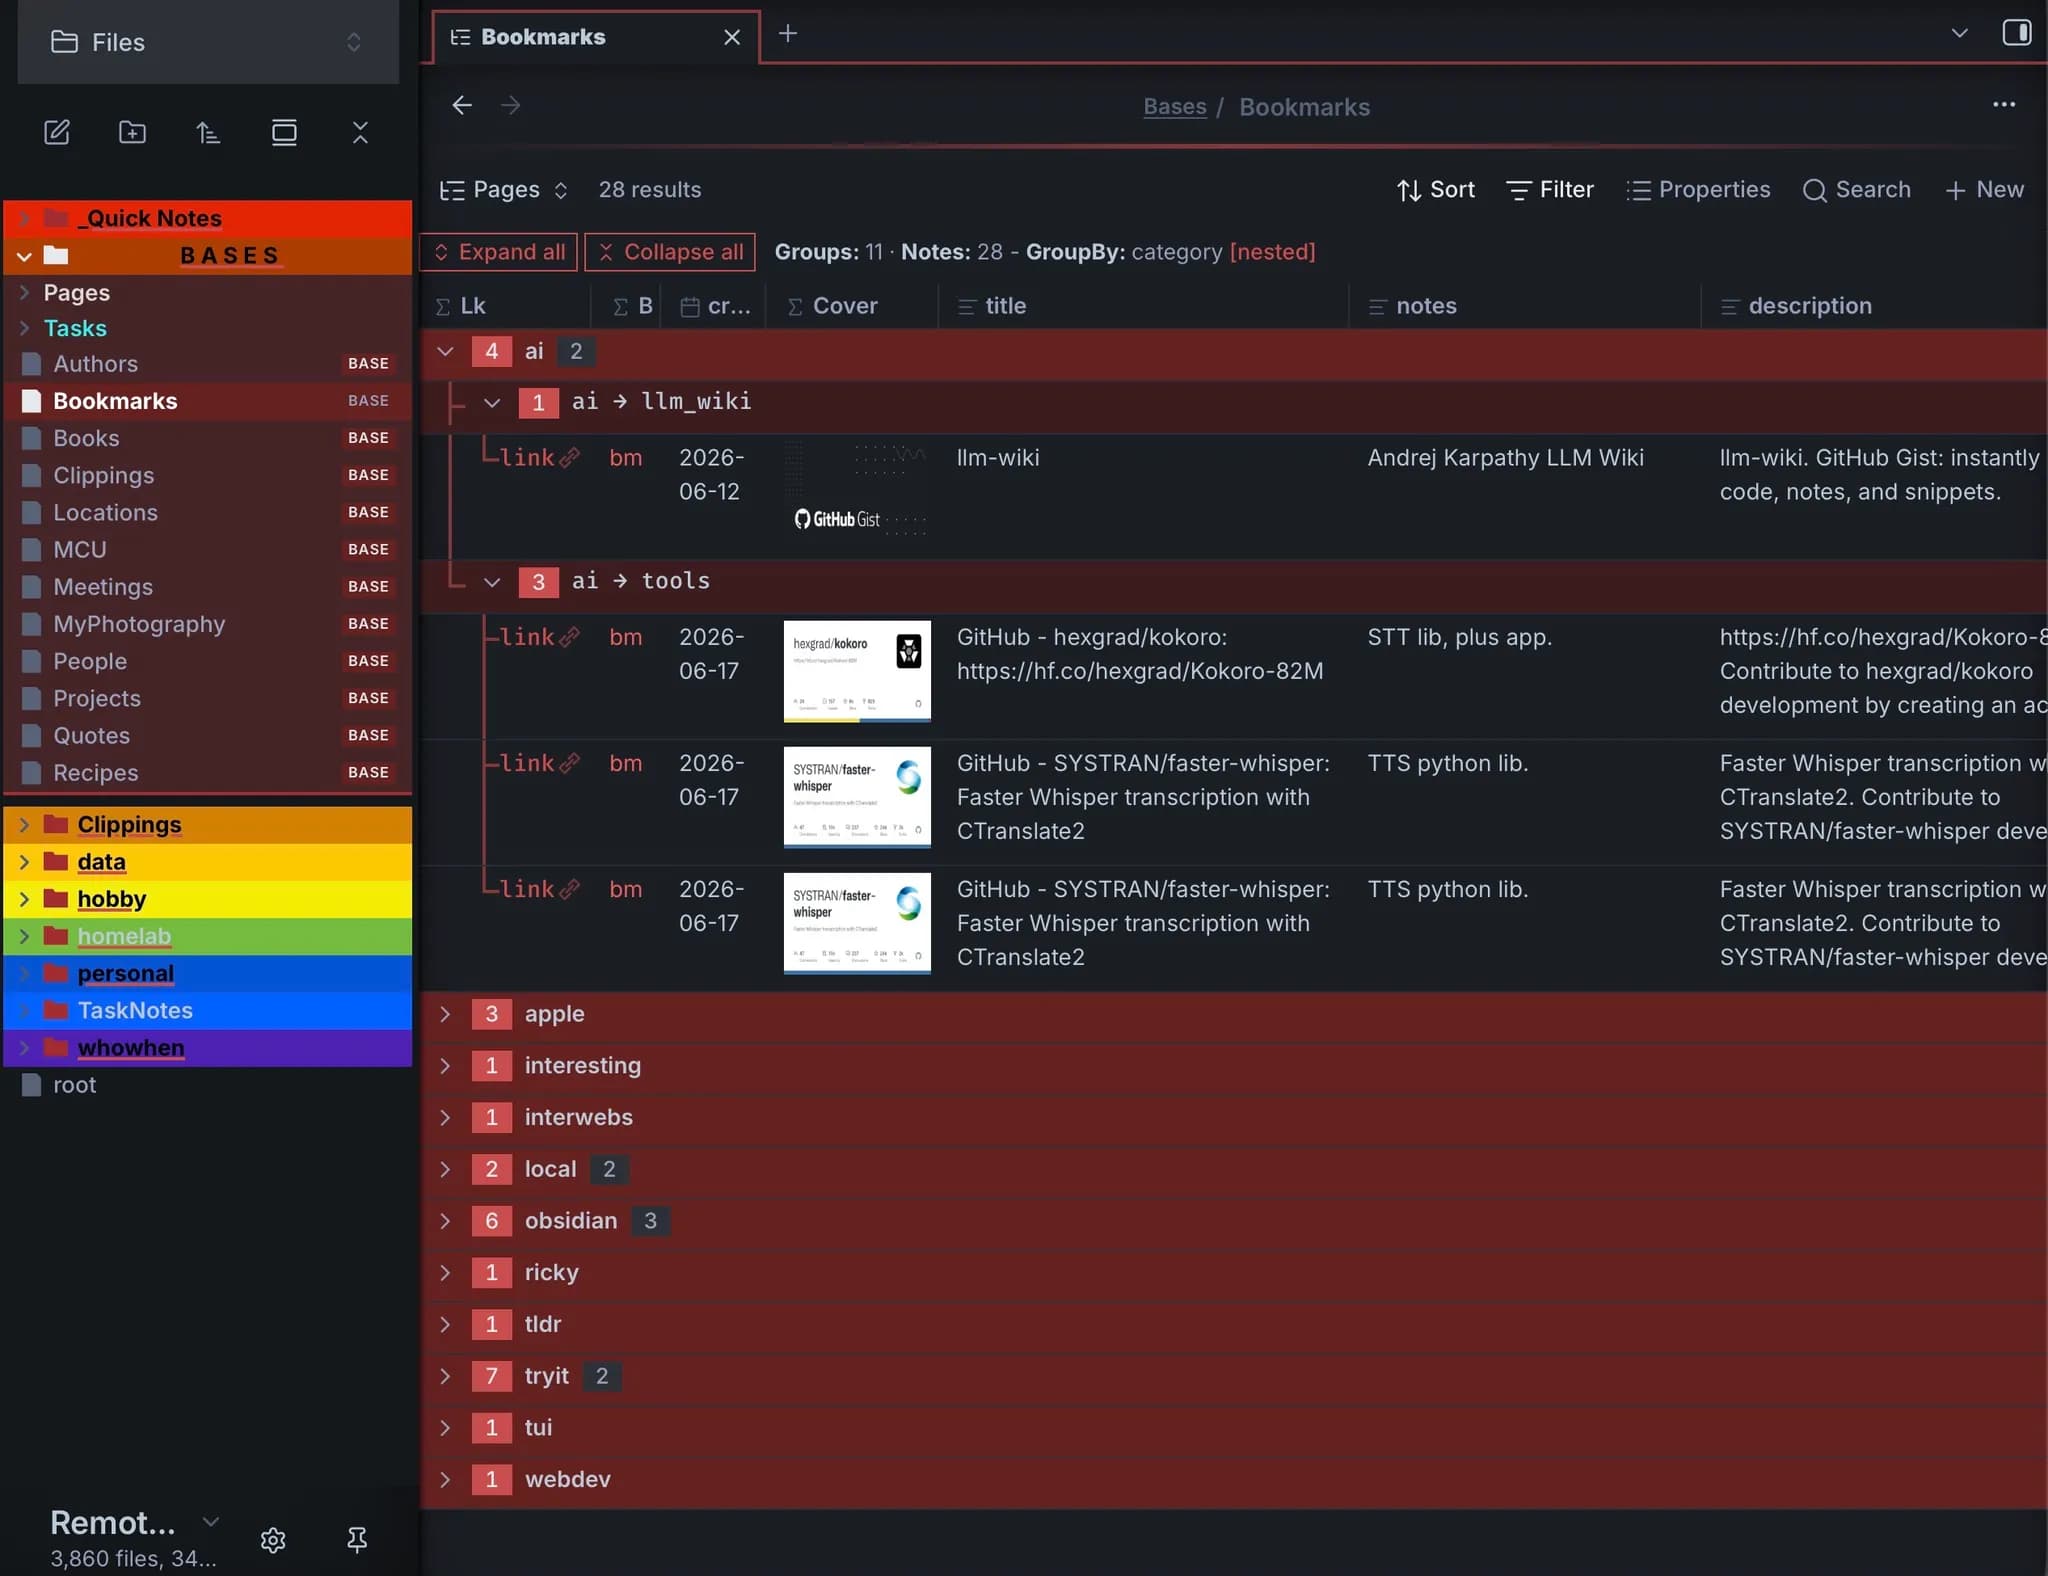This screenshot has height=1576, width=2048.
Task: Follow the Bases breadcrumb link
Action: [1175, 107]
